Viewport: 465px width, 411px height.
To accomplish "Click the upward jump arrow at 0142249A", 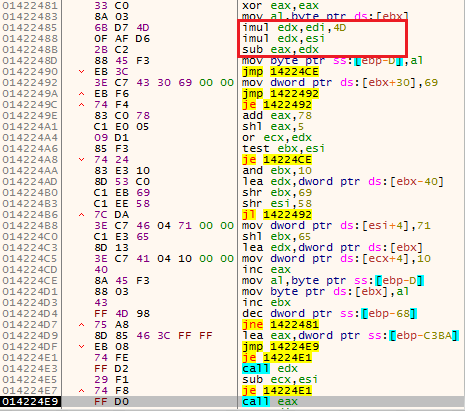I will pos(81,94).
